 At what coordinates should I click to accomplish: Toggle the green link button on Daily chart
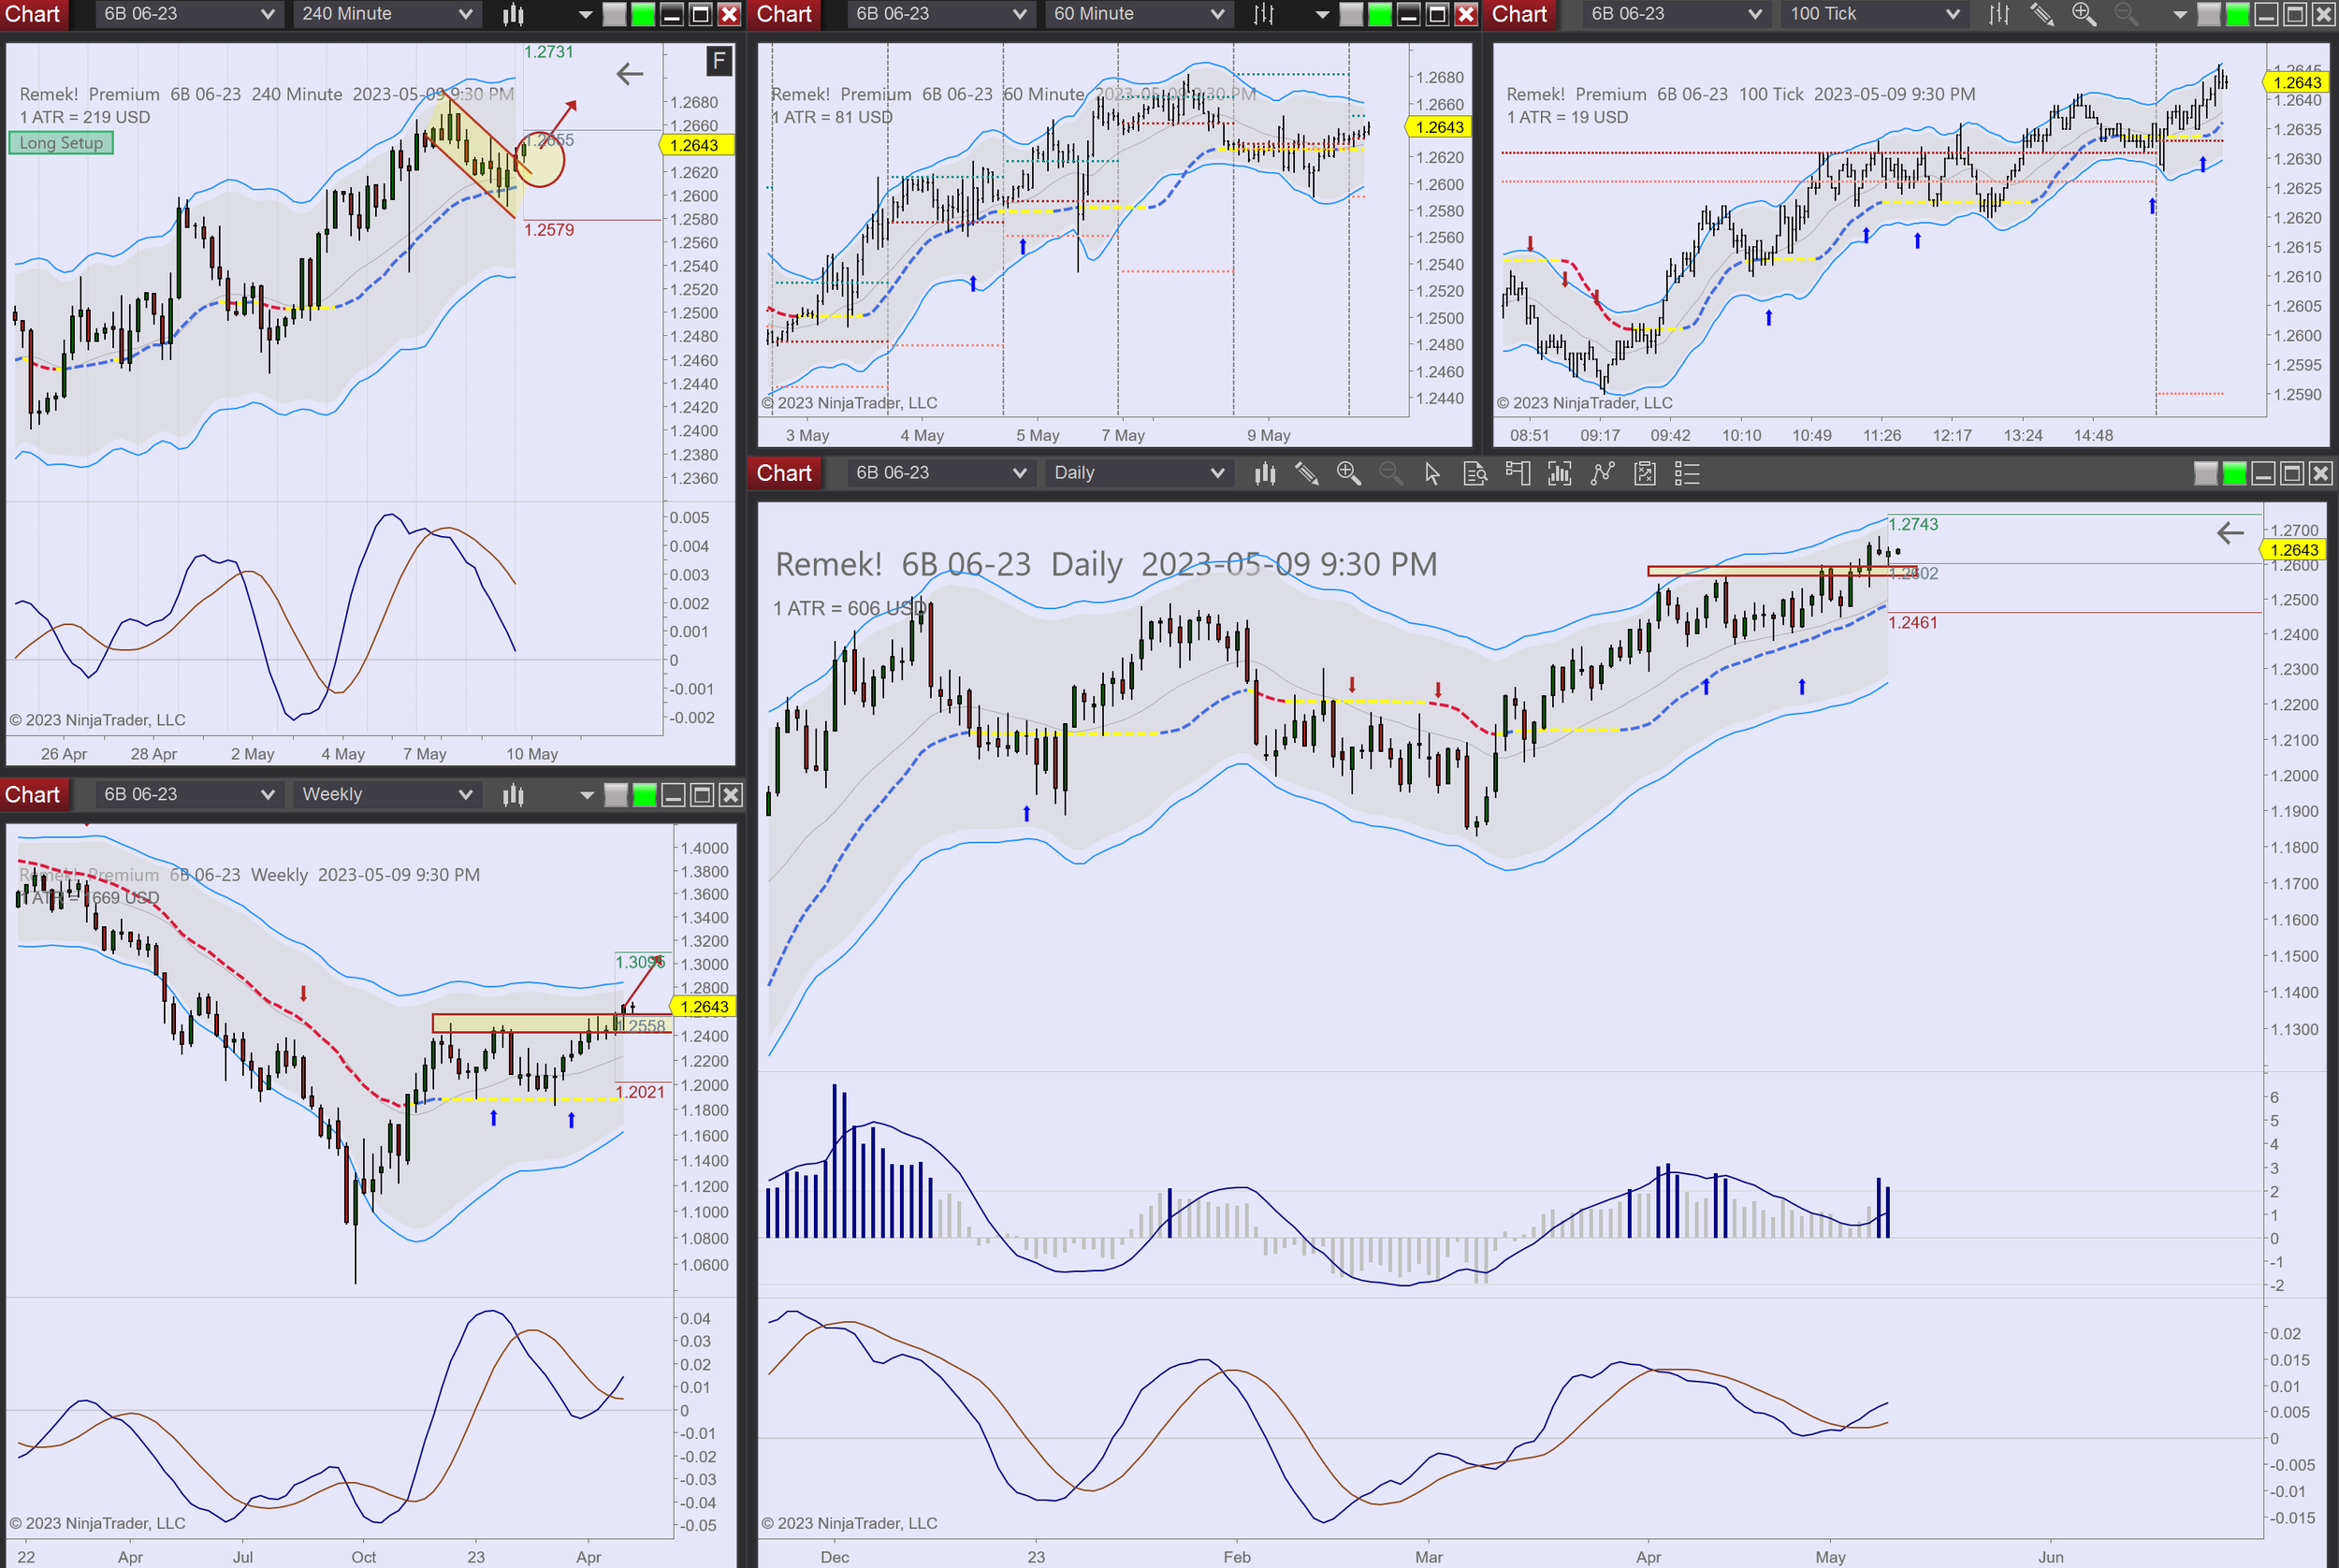2234,473
